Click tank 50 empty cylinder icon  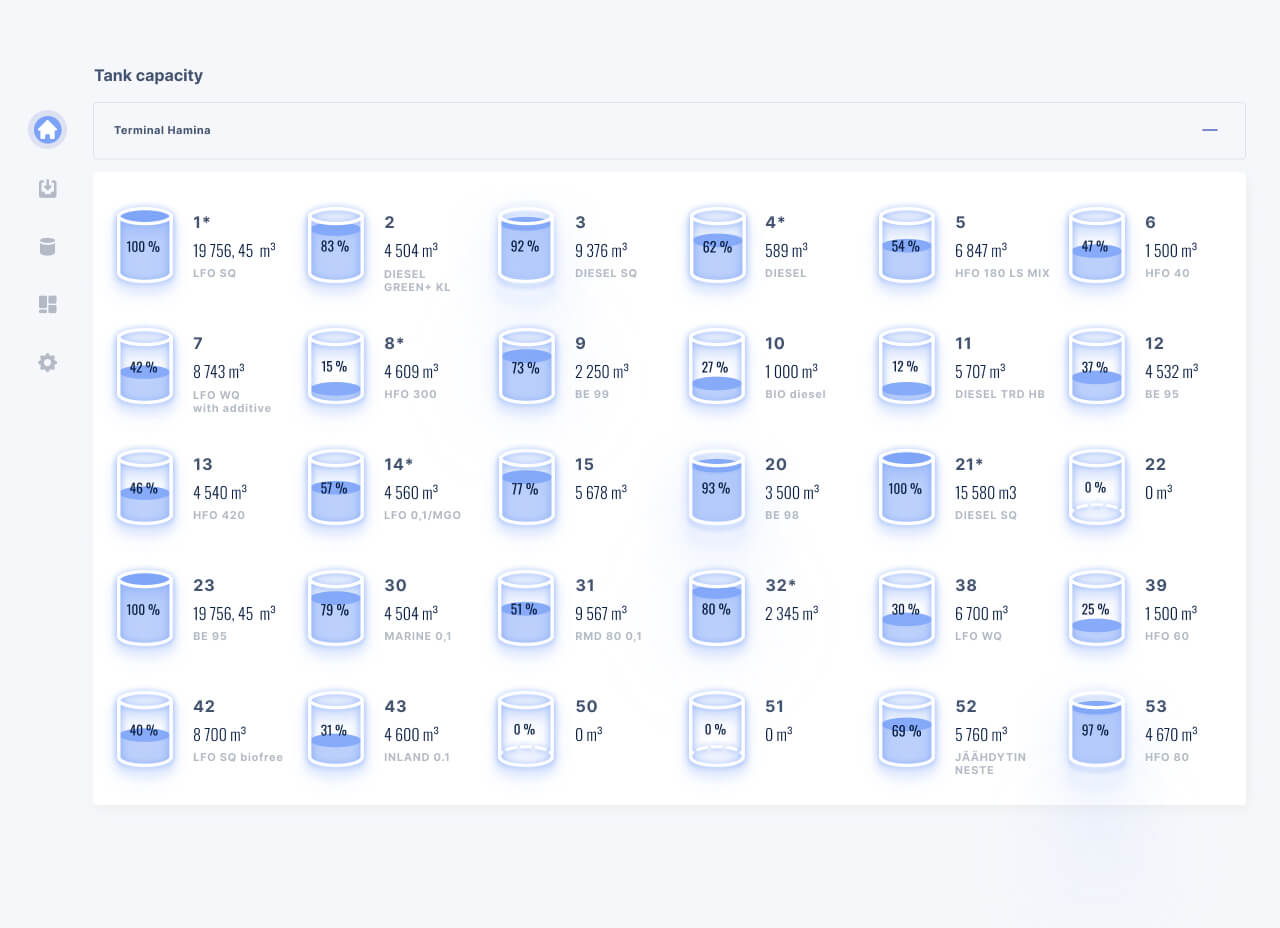pos(526,730)
